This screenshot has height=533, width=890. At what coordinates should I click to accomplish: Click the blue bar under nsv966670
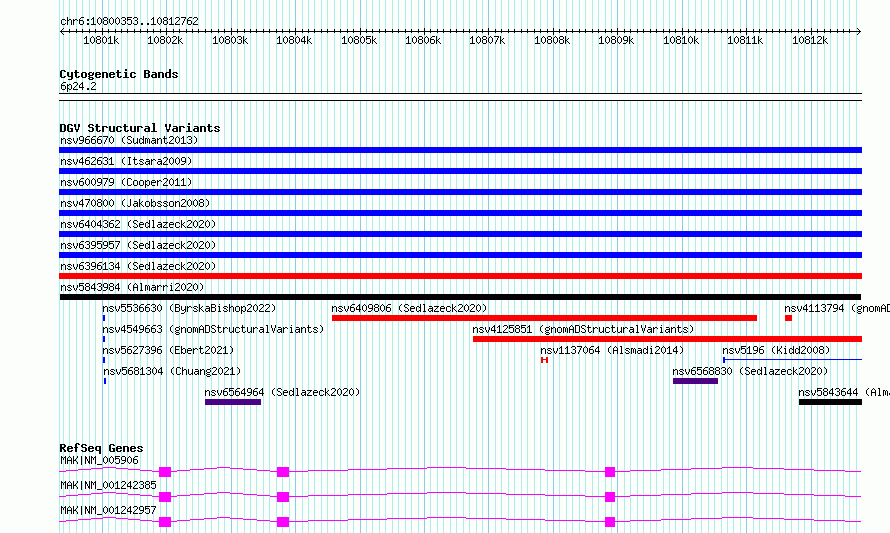[x=460, y=150]
